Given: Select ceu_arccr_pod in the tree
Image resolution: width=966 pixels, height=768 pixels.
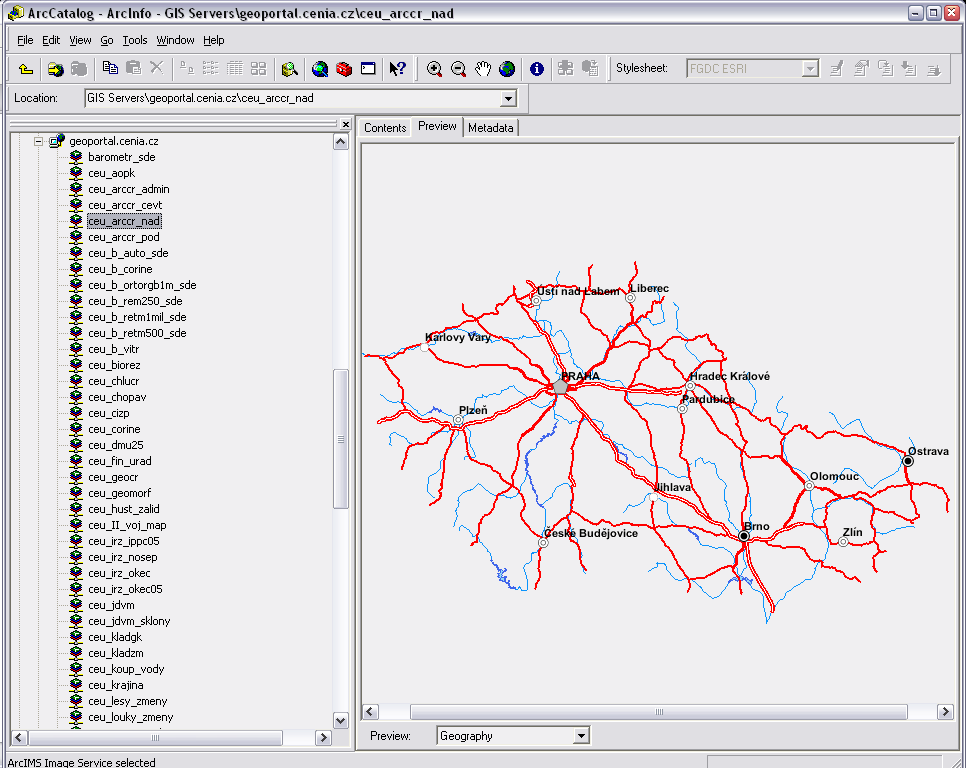Looking at the screenshot, I should click(x=124, y=237).
